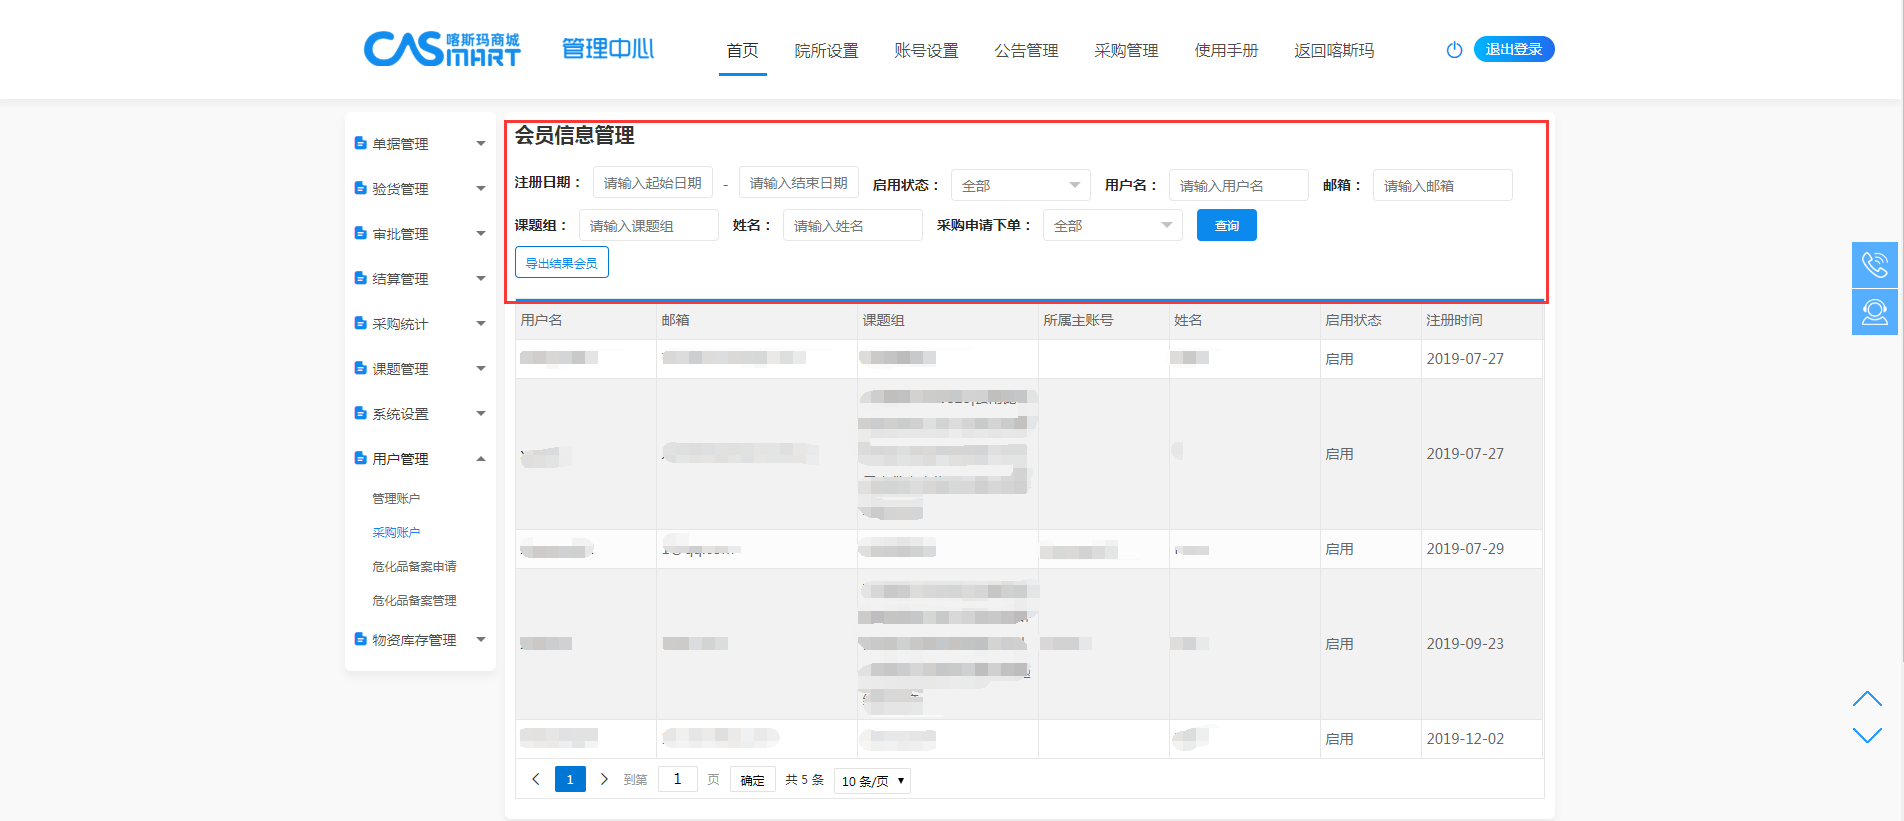The height and width of the screenshot is (821, 1904).
Task: Click the power icon beside 退出登录
Action: (x=1454, y=50)
